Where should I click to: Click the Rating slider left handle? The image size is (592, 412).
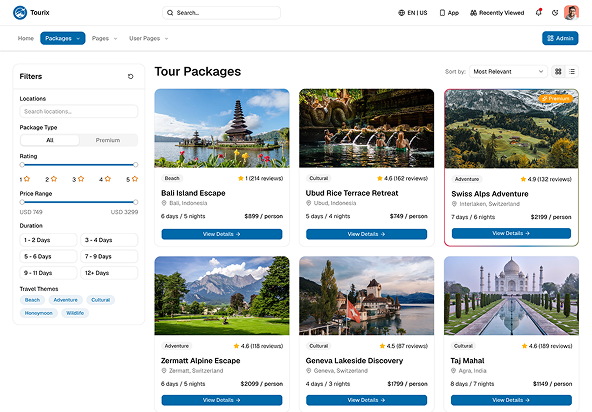tap(22, 165)
